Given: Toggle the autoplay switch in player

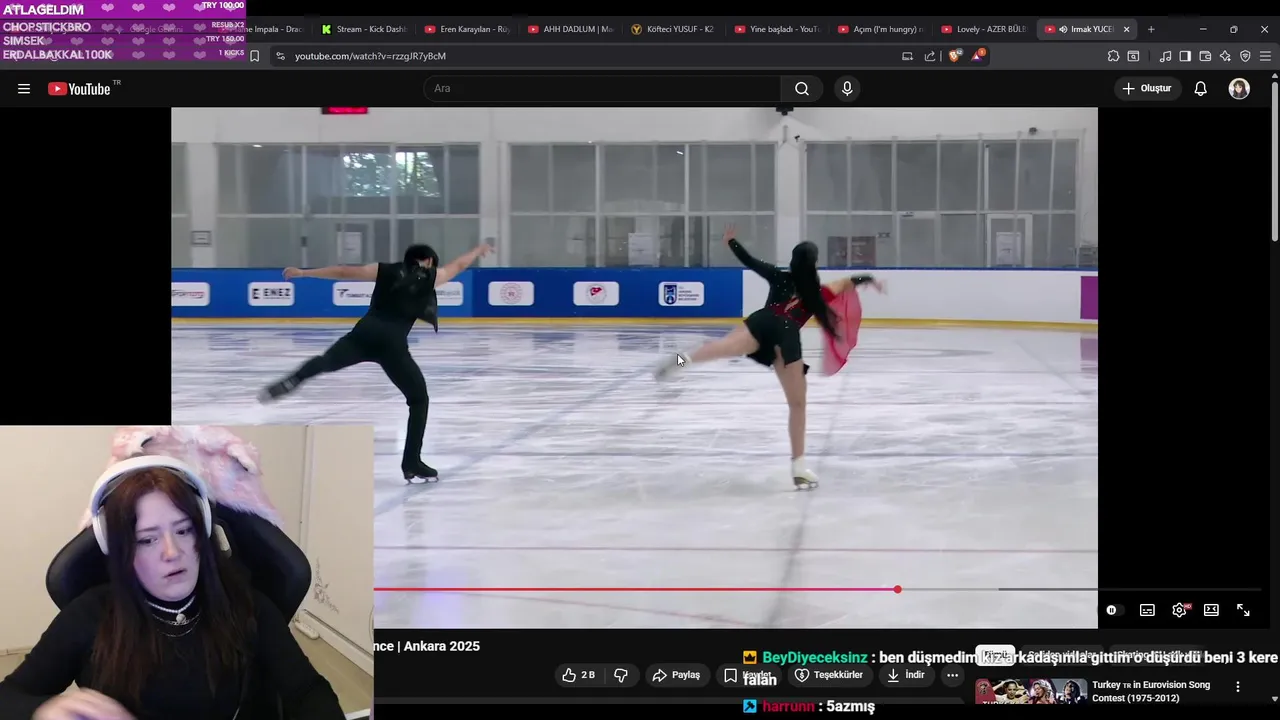Looking at the screenshot, I should pos(1111,610).
